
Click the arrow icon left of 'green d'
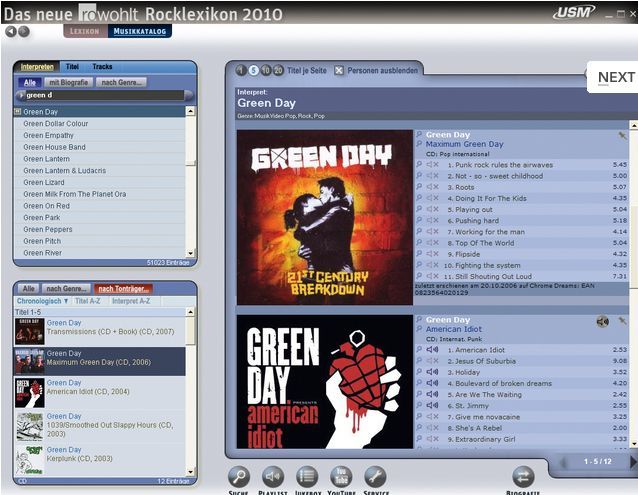point(20,95)
